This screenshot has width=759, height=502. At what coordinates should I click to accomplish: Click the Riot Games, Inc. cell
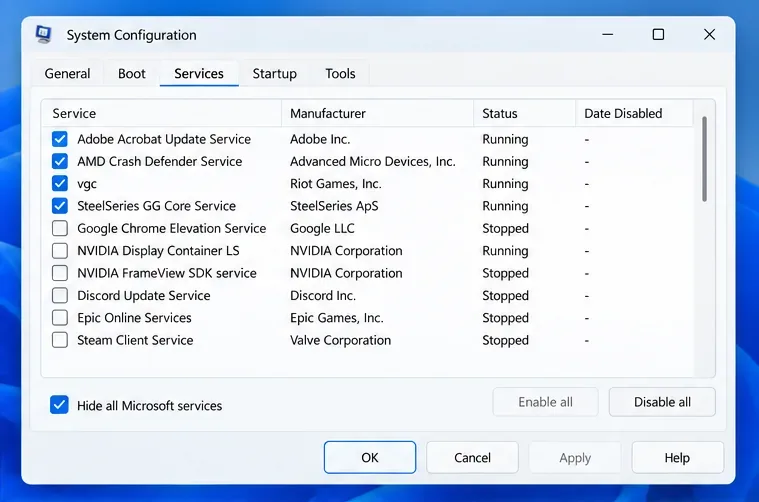pyautogui.click(x=335, y=183)
